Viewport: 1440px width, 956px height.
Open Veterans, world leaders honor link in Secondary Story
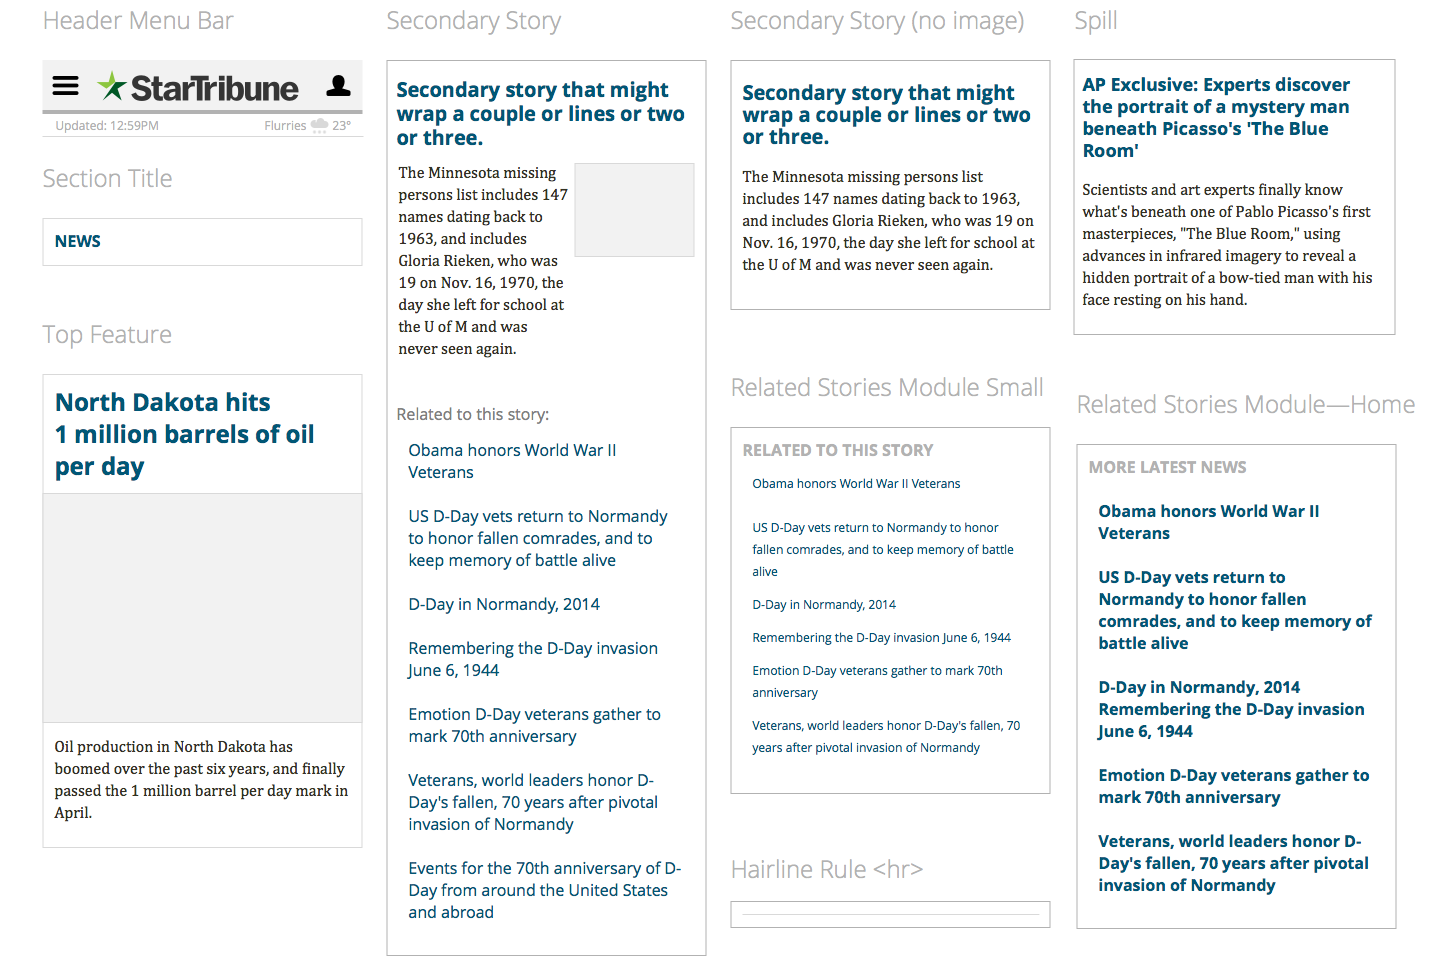point(533,802)
